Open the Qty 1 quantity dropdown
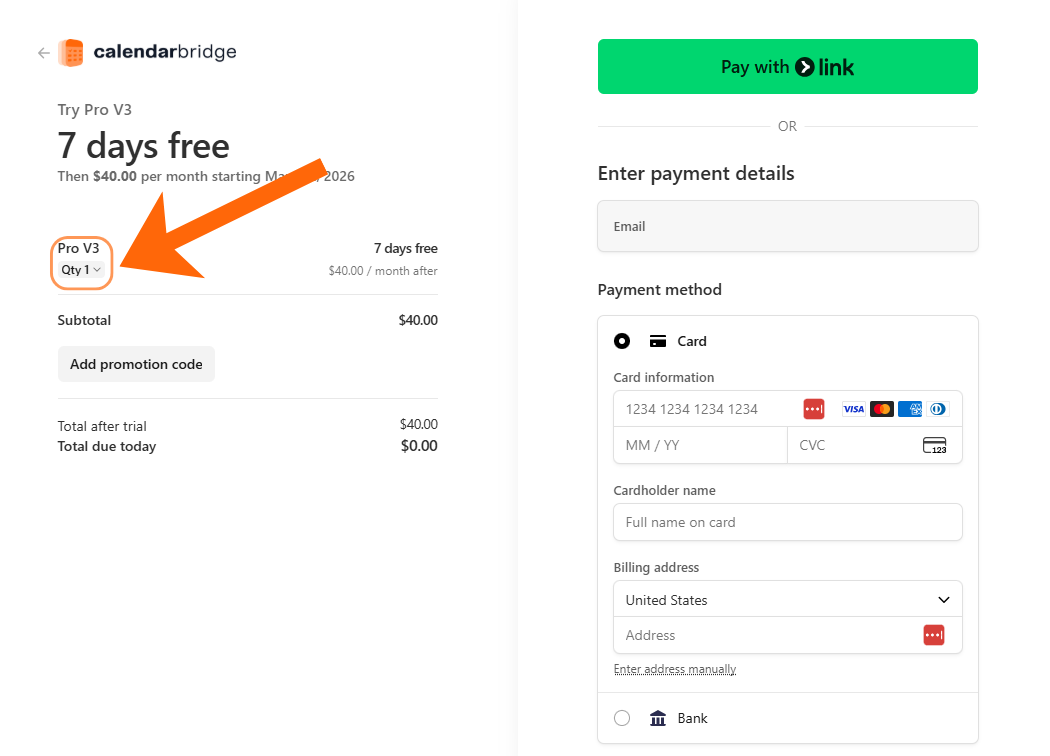This screenshot has width=1050, height=756. pyautogui.click(x=81, y=270)
